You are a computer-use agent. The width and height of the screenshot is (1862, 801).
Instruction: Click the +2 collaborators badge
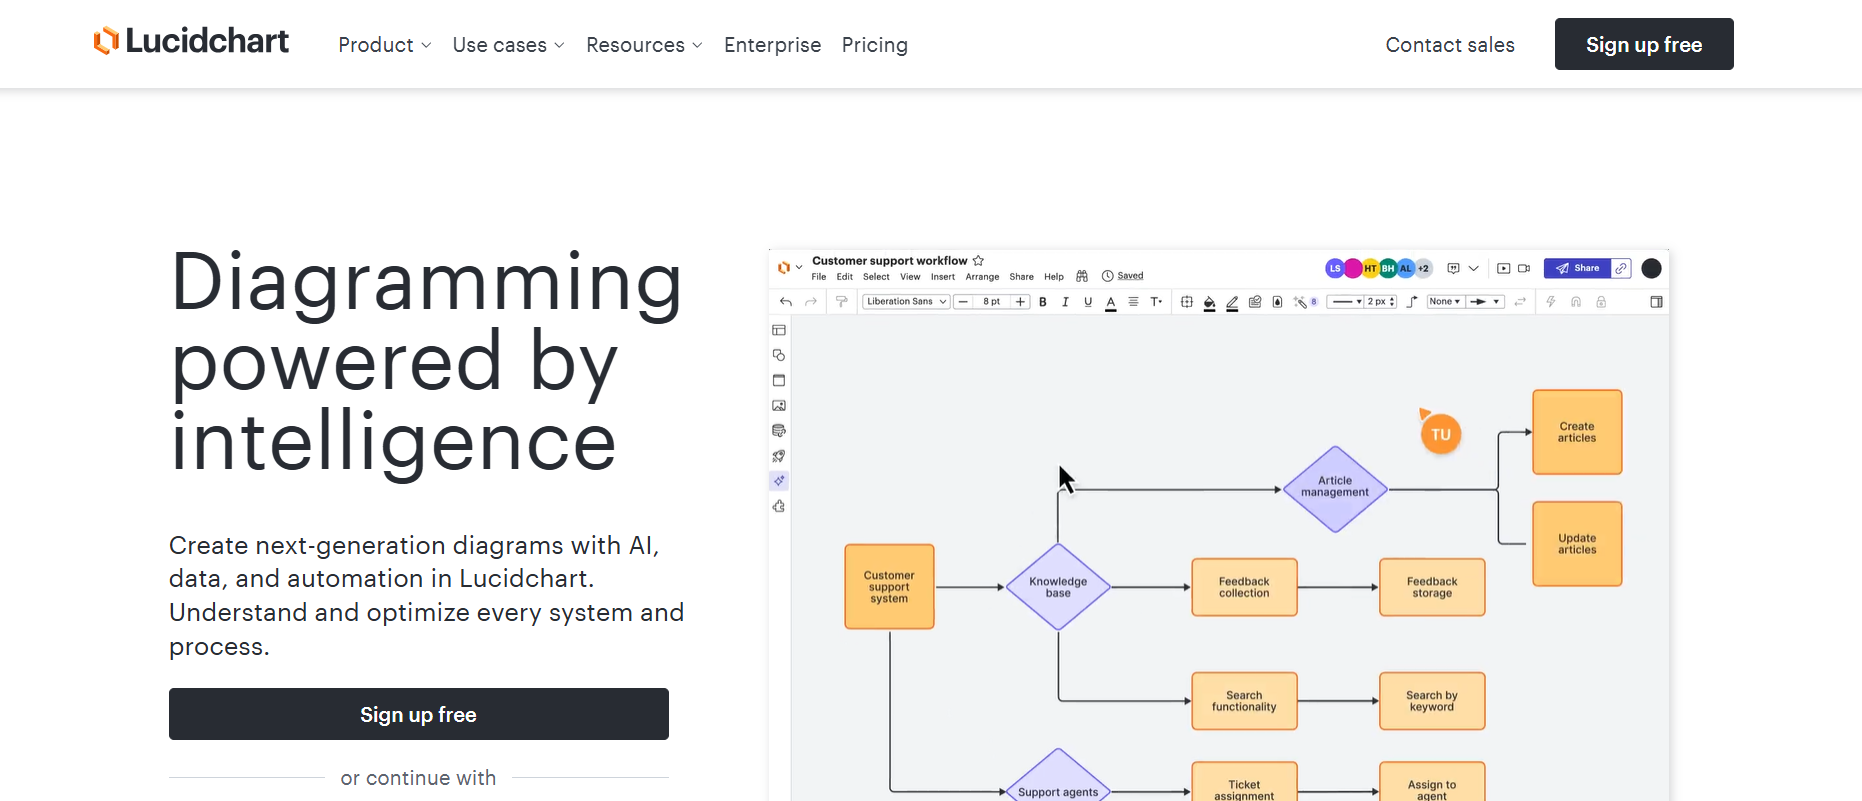[1424, 268]
